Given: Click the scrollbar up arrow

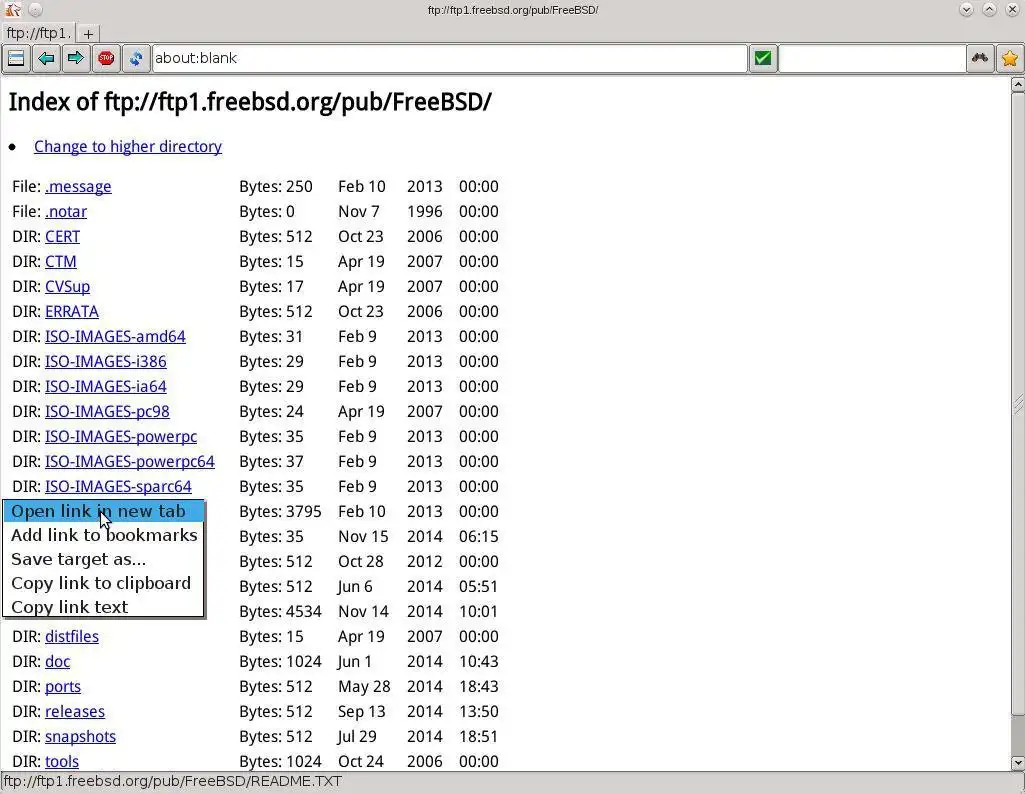Looking at the screenshot, I should pos(1018,84).
